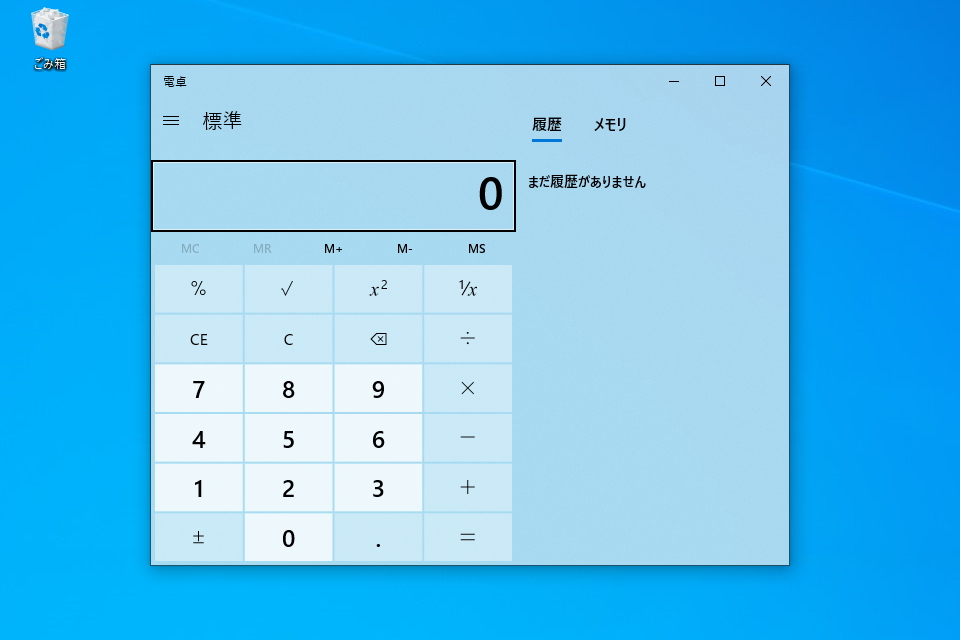Click the division operator
The width and height of the screenshot is (960, 640).
467,338
